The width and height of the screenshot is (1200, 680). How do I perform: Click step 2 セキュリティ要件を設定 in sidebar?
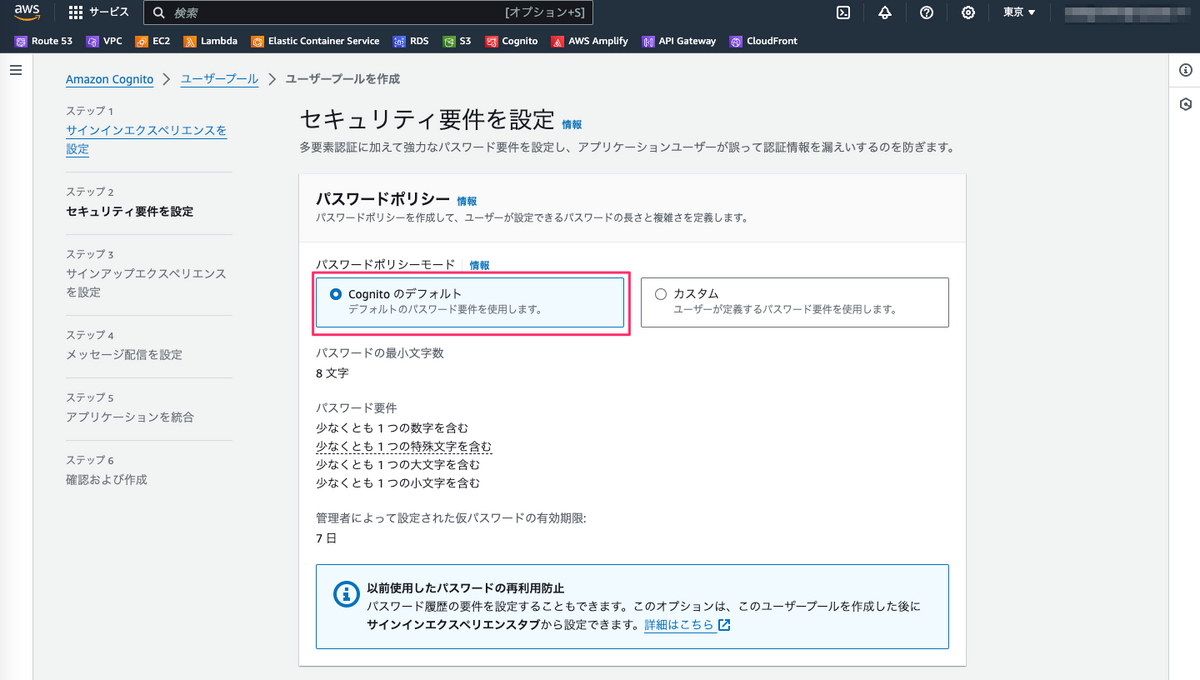pyautogui.click(x=130, y=211)
